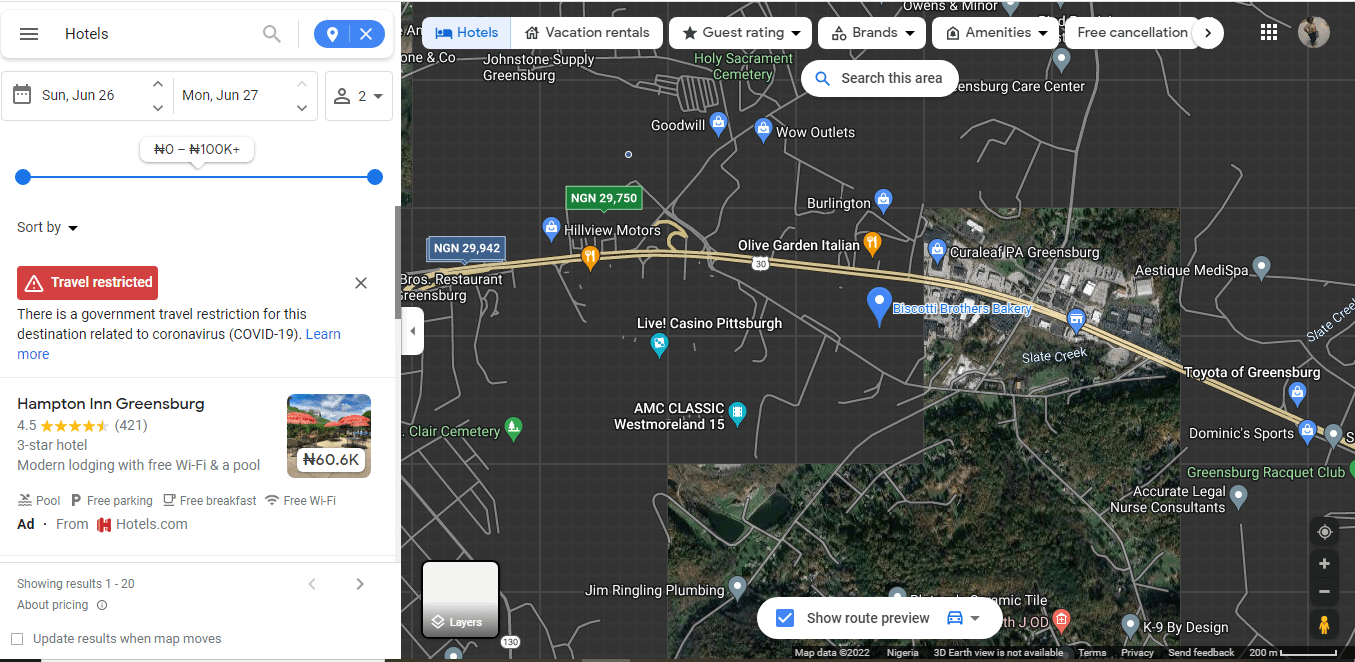
Task: Open the guests count dropdown
Action: (359, 96)
